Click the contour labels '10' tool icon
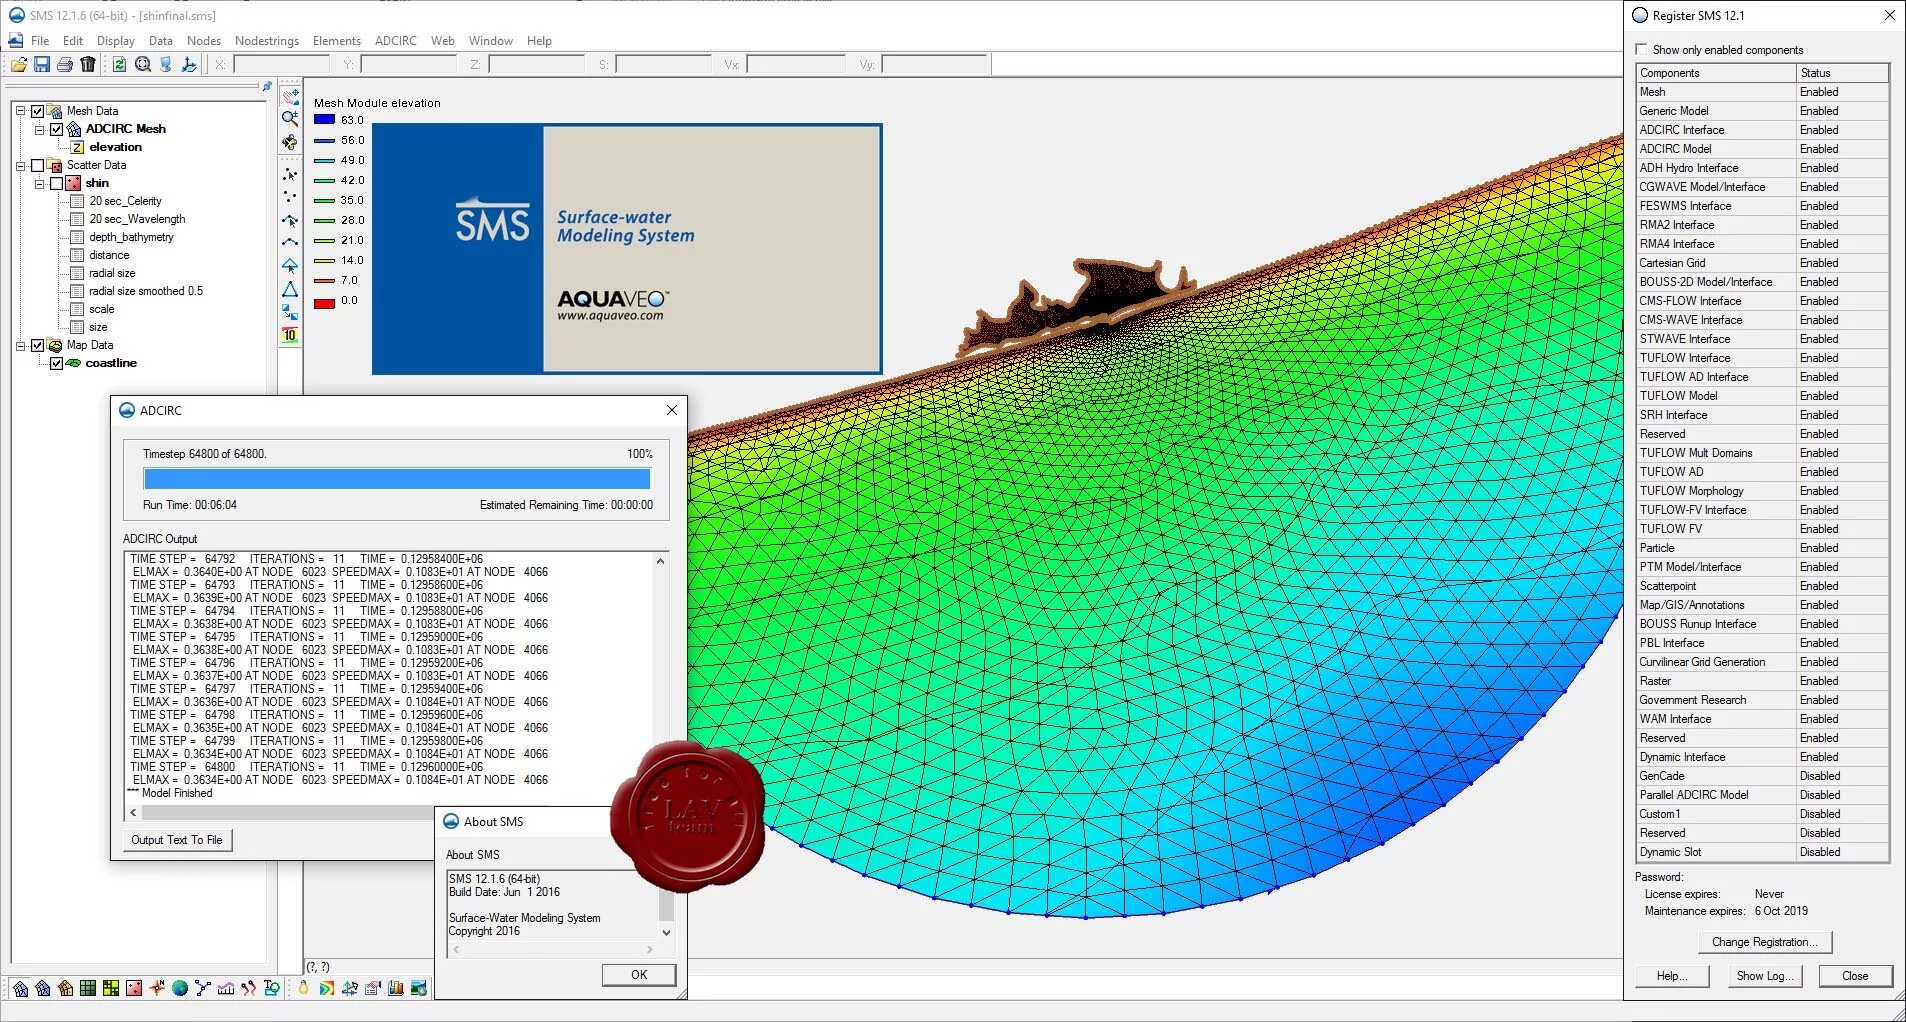The width and height of the screenshot is (1906, 1022). click(x=290, y=335)
